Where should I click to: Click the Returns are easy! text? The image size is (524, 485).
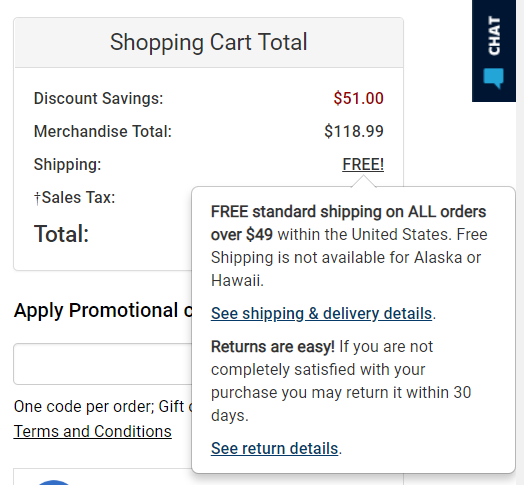pos(273,347)
